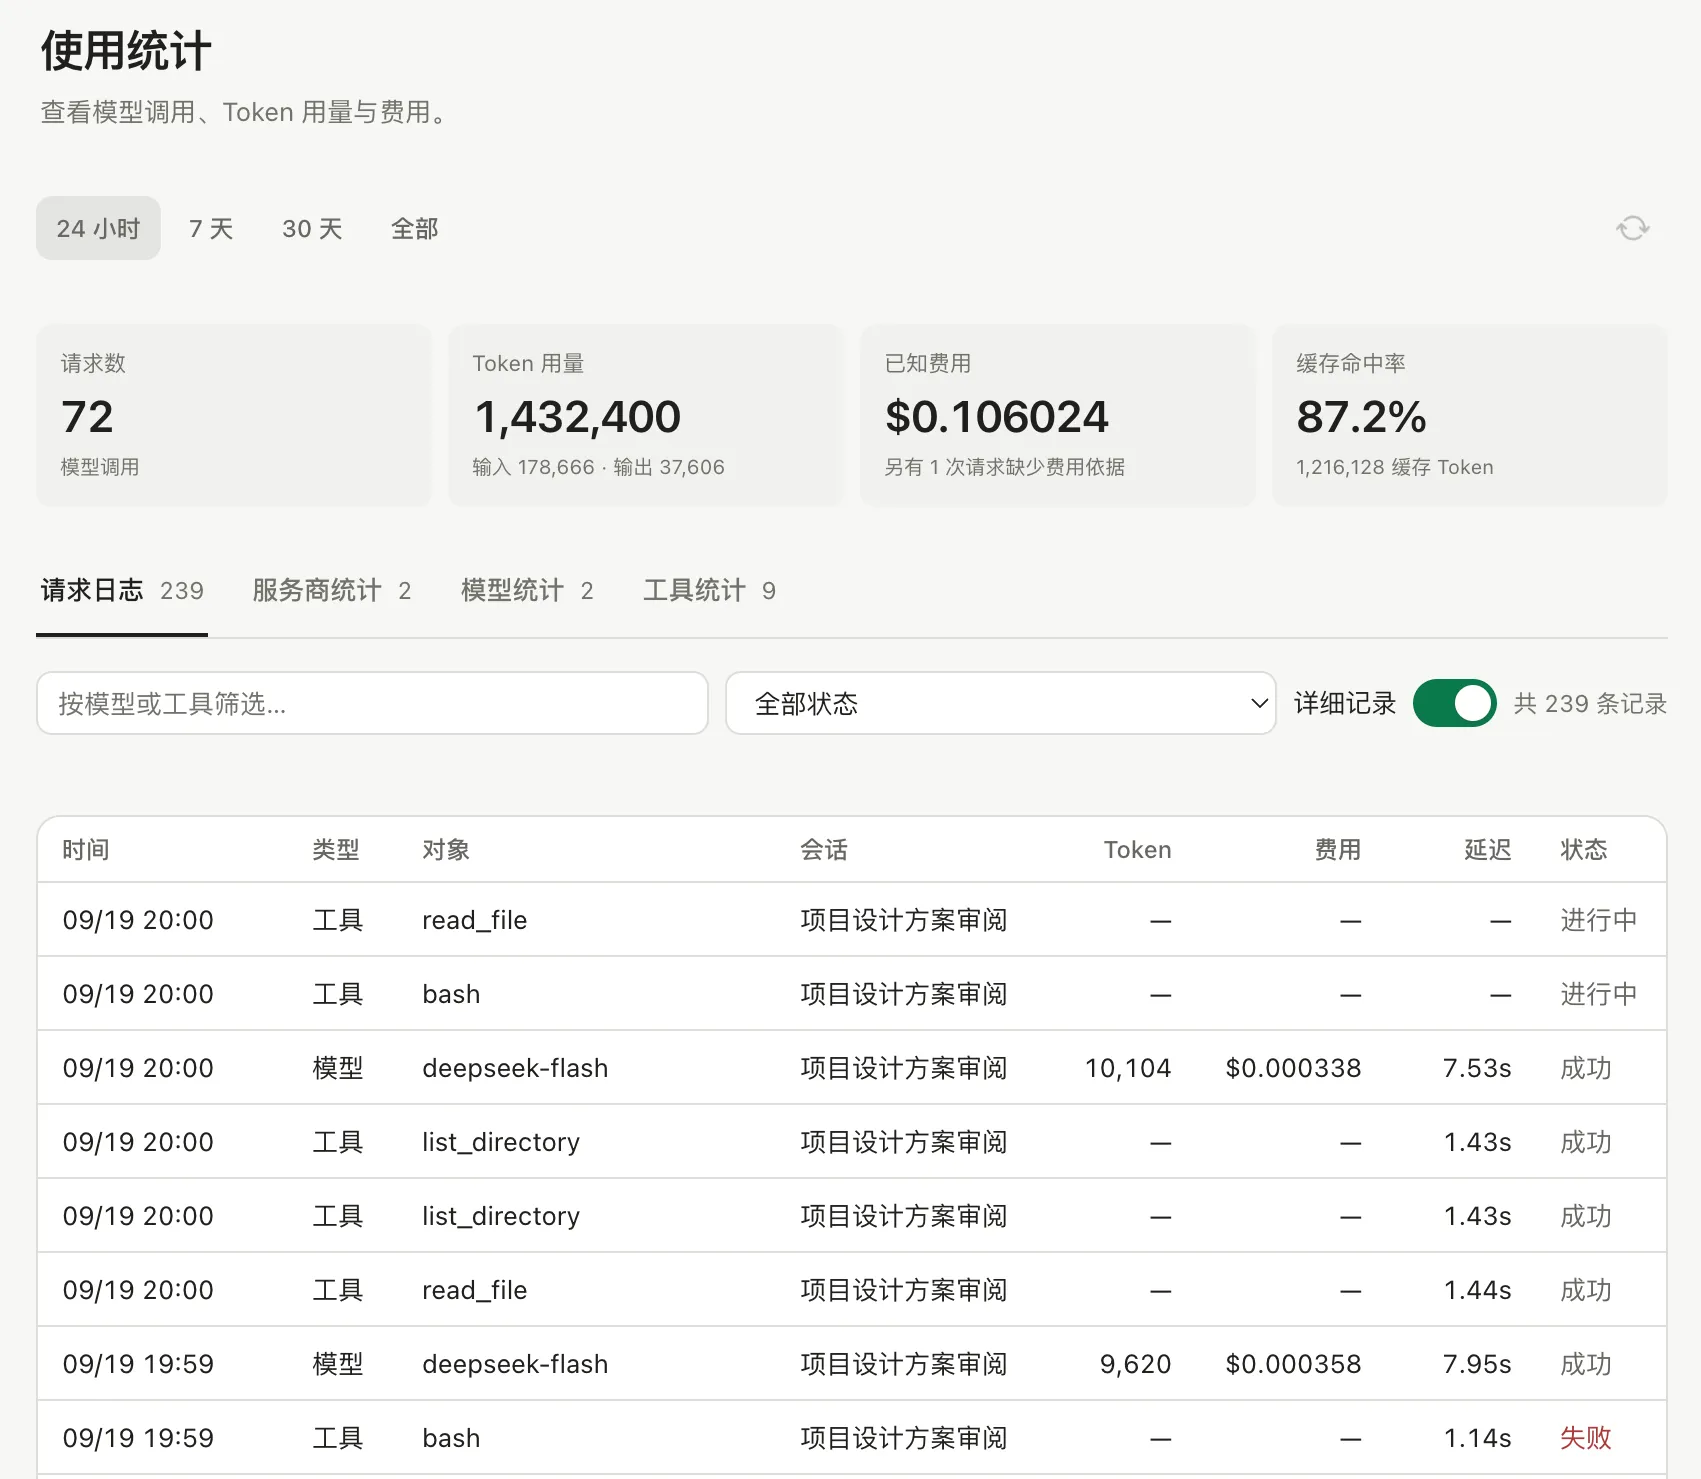Click the 费用 column header
Screen dimensions: 1701x1479
tap(1337, 849)
